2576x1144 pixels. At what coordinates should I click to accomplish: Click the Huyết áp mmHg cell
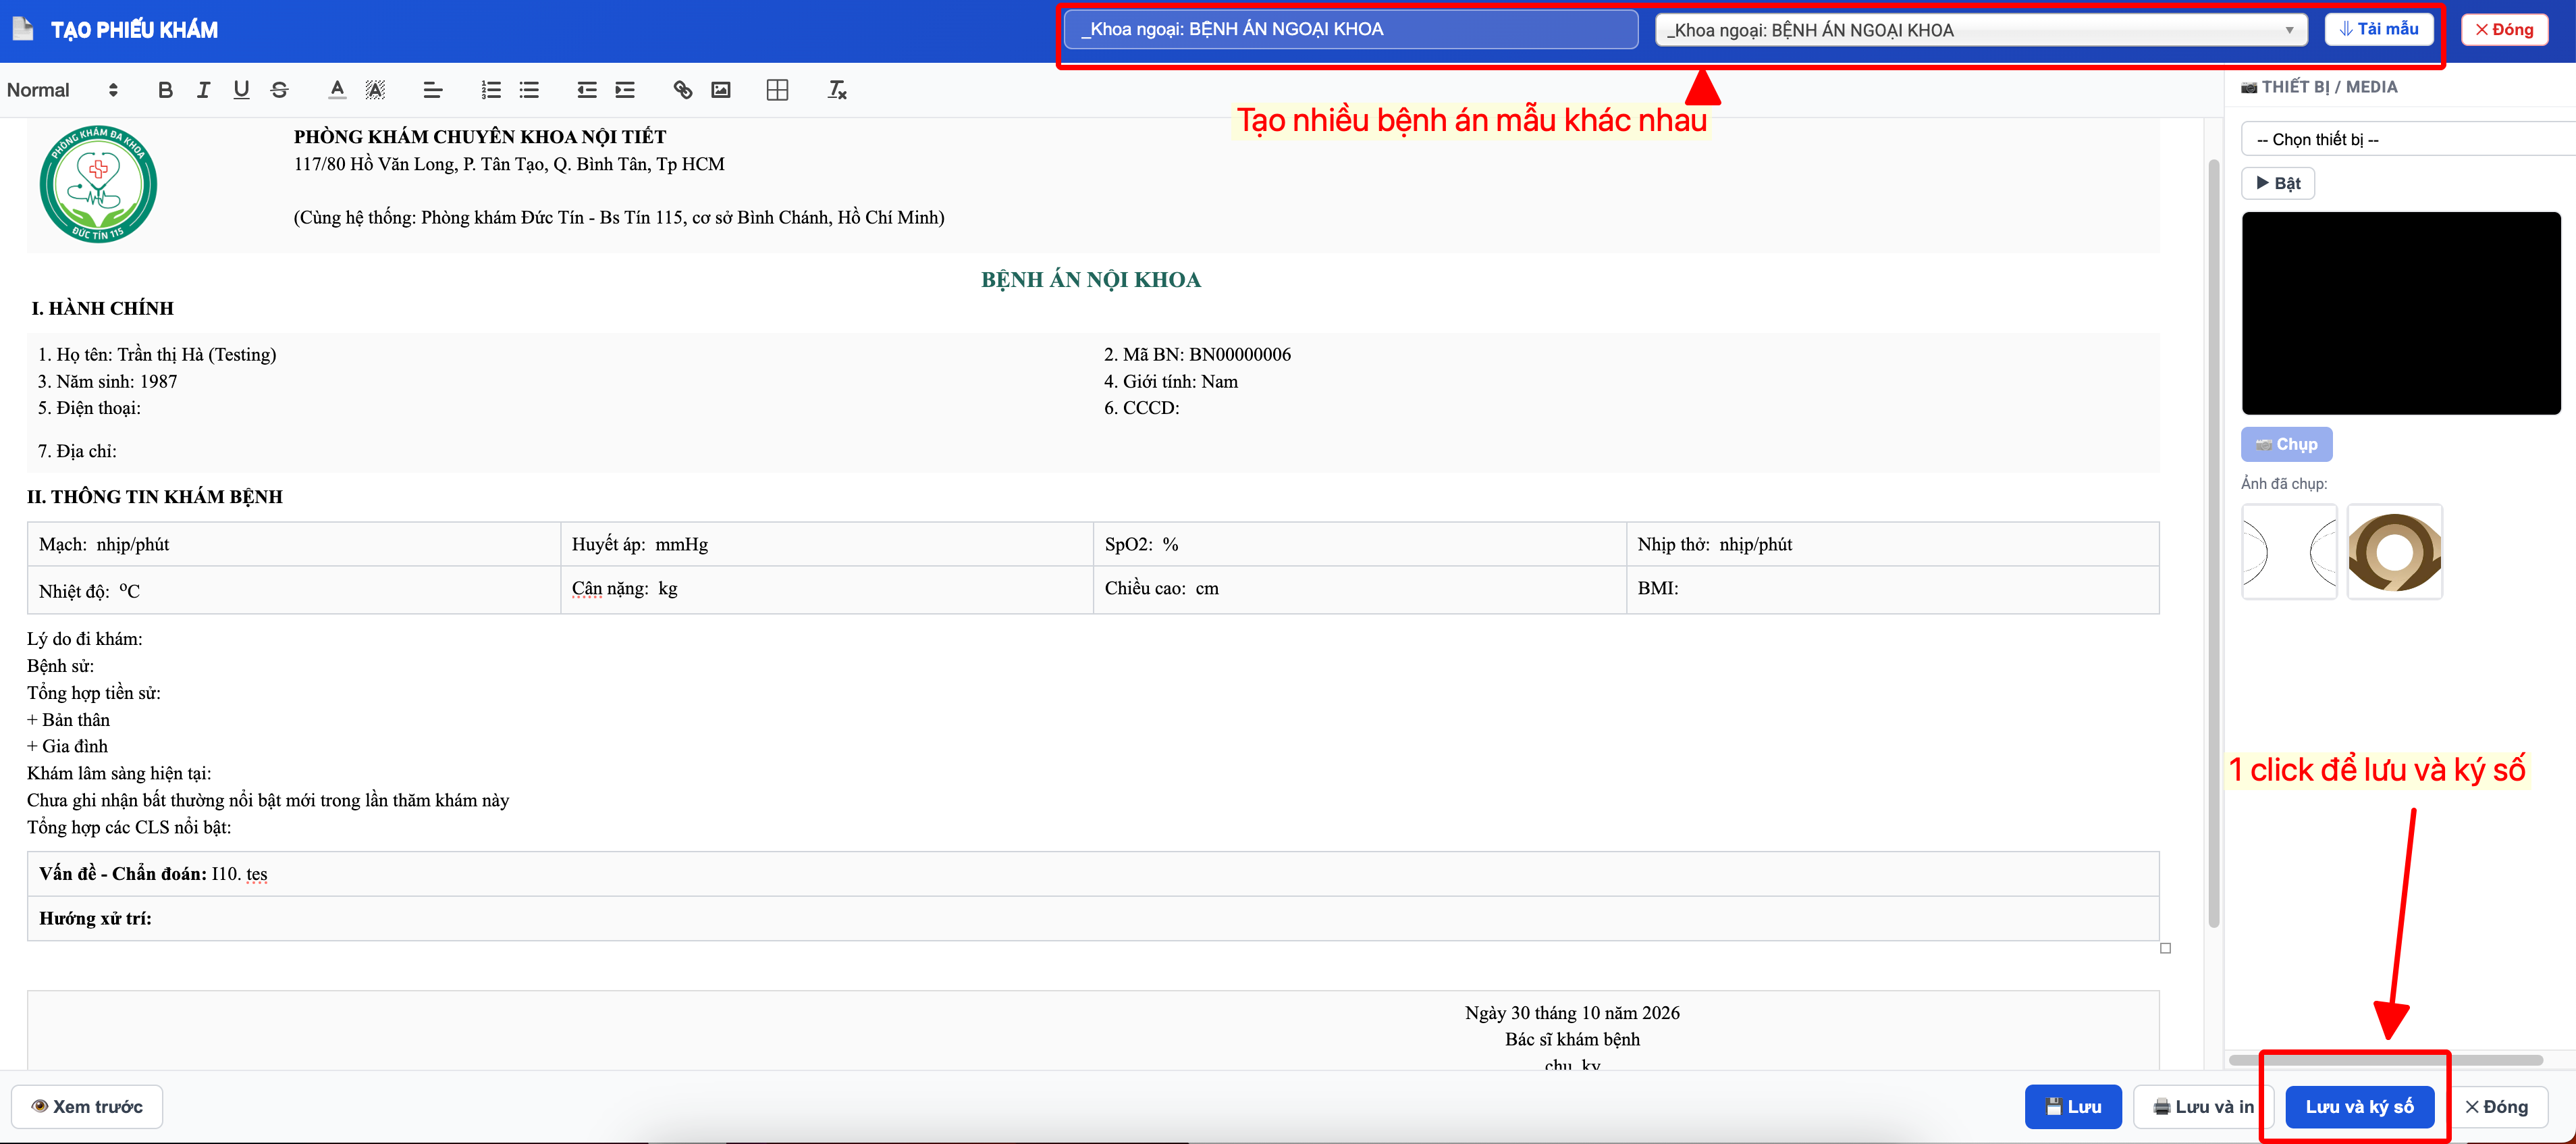click(827, 544)
